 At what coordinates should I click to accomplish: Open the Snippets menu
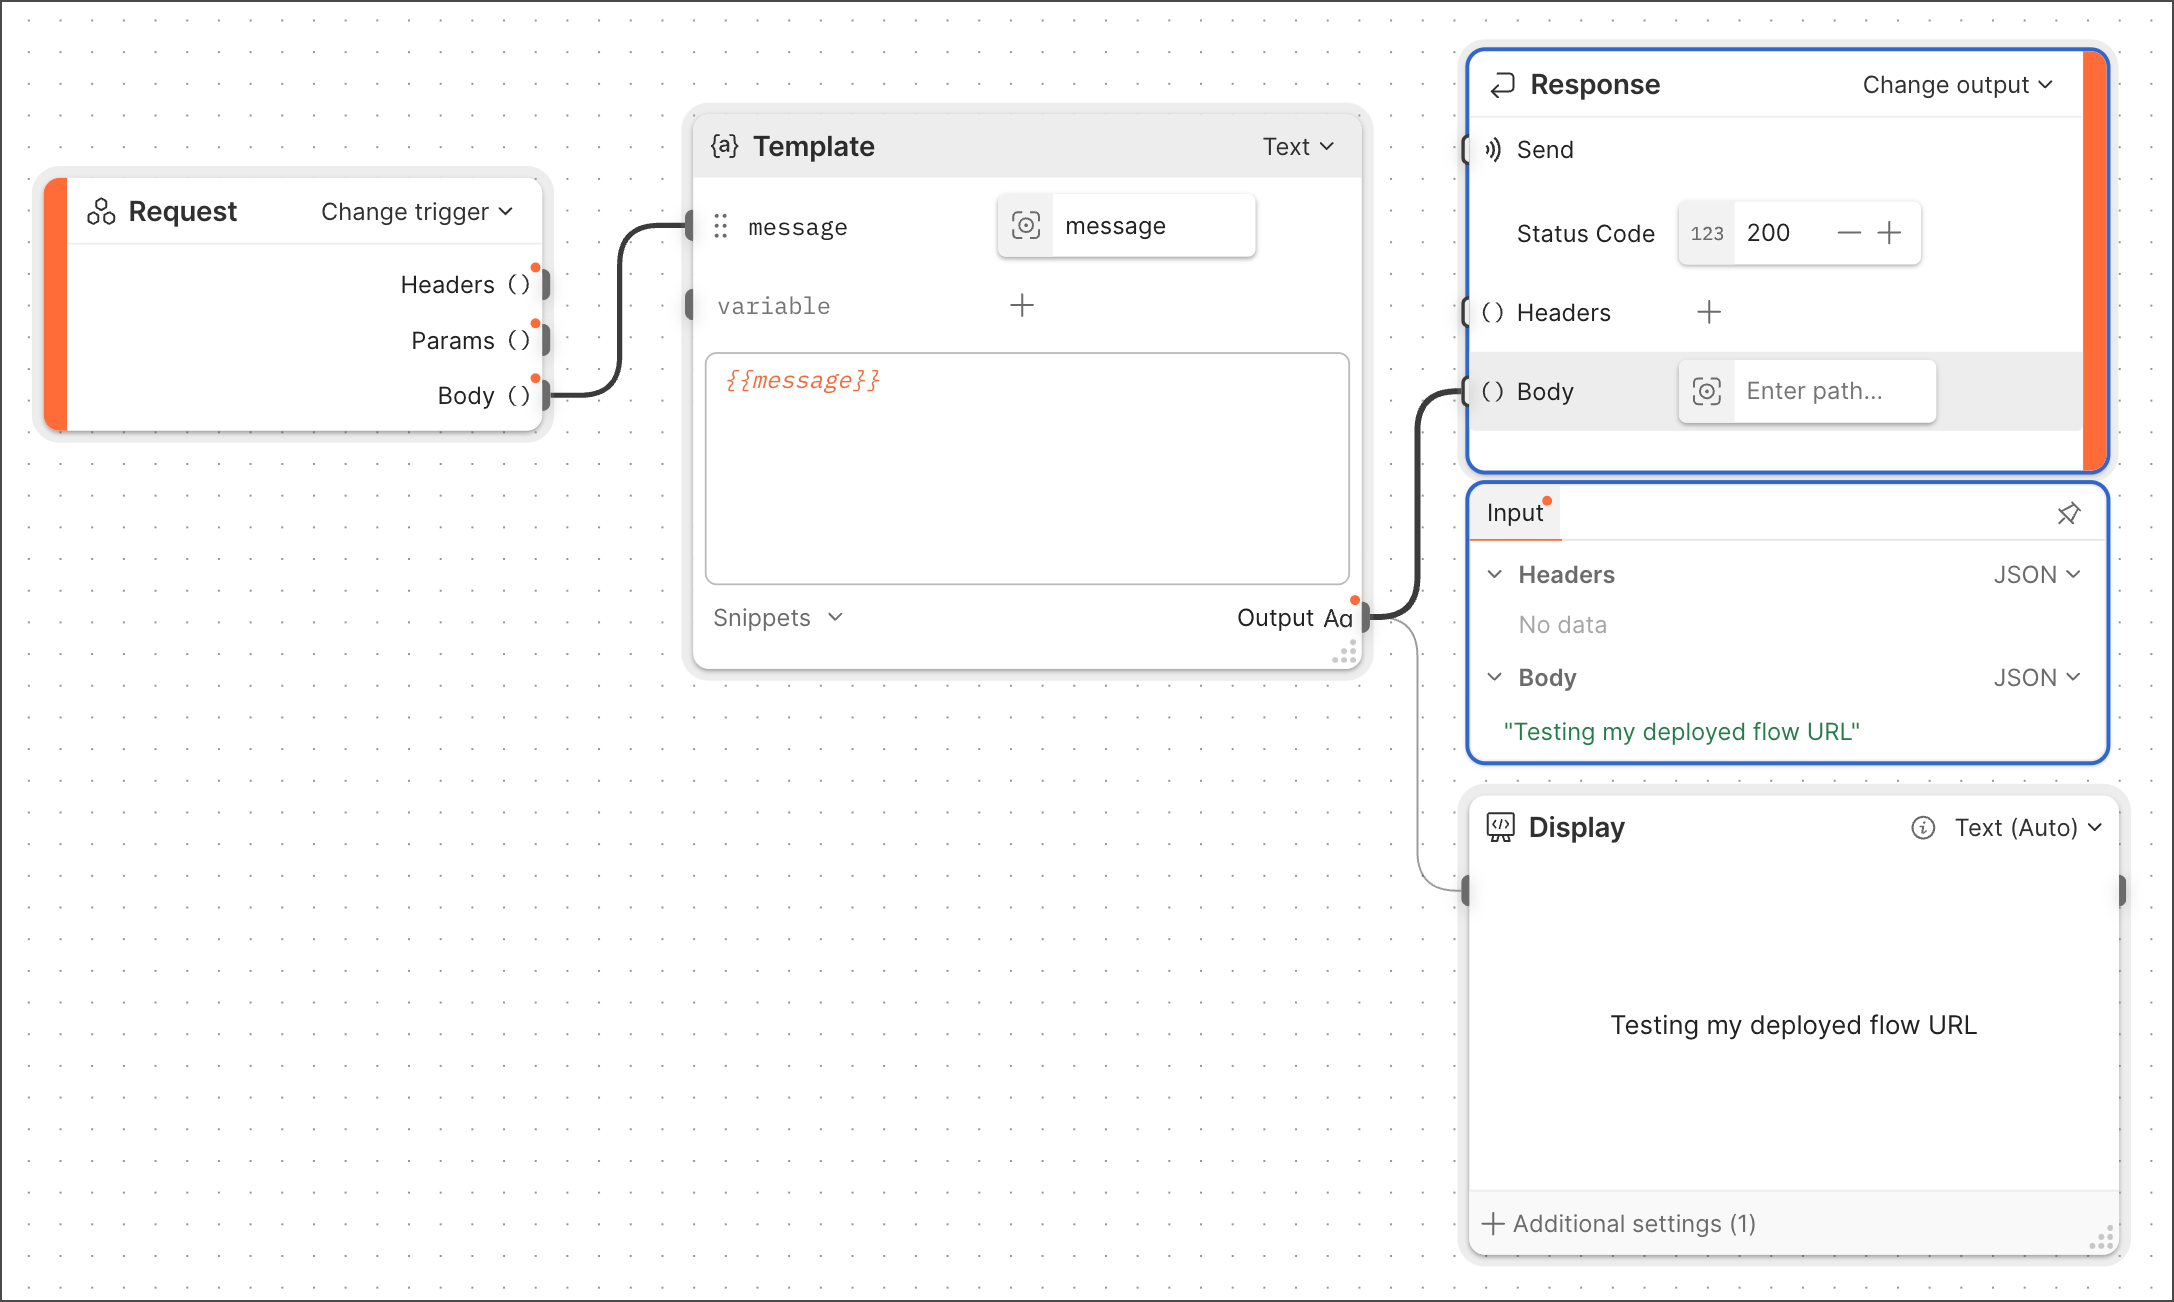click(779, 618)
